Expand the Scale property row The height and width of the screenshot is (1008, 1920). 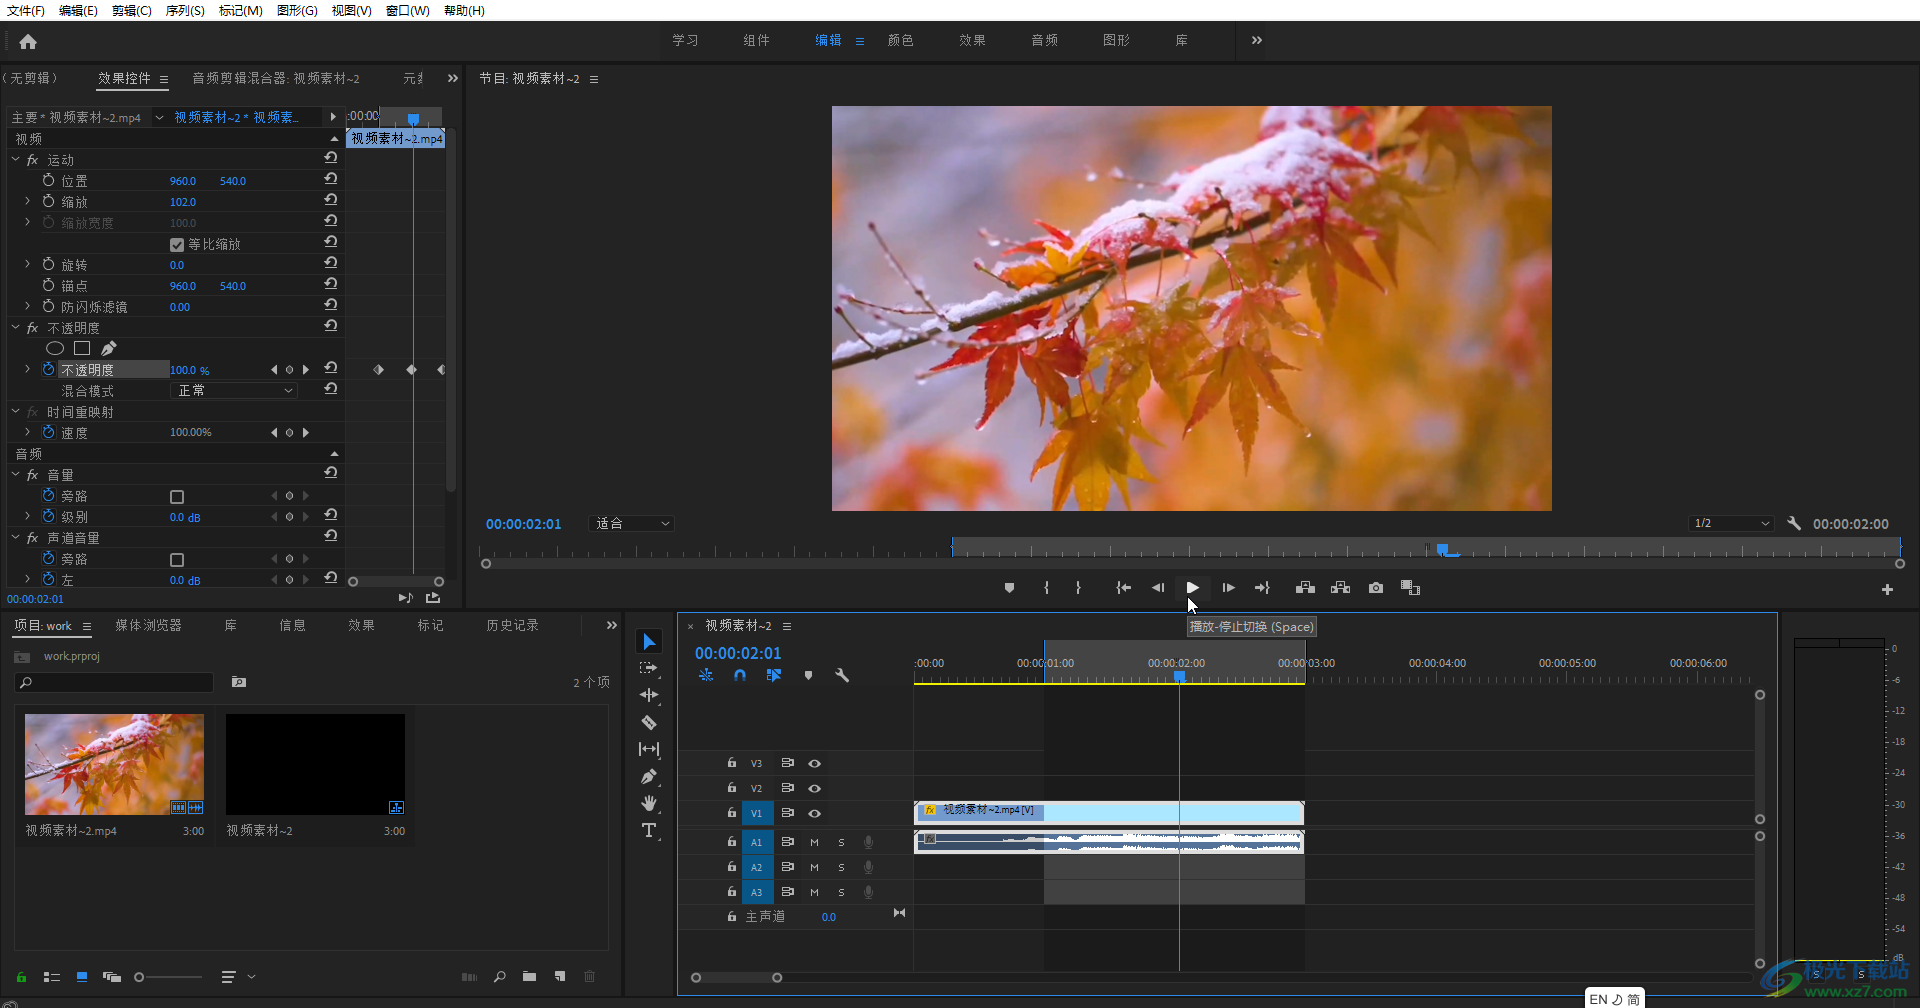coord(28,201)
